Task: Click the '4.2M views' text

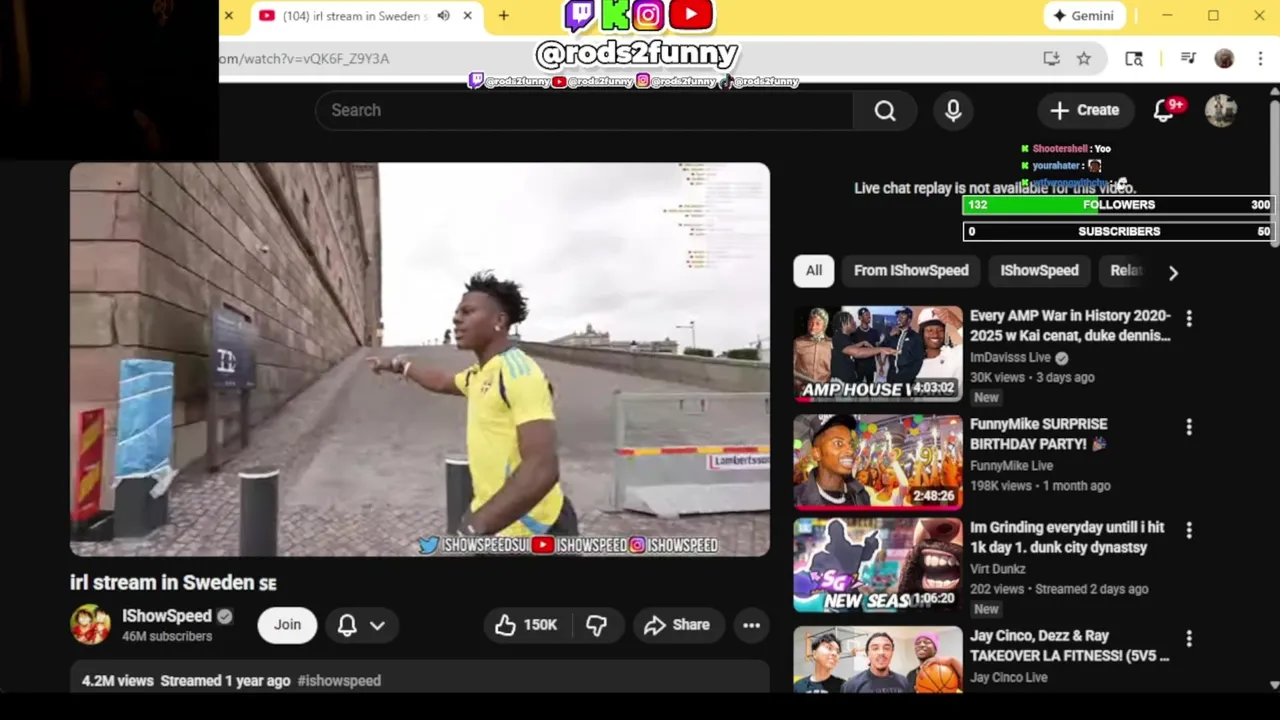Action: [118, 681]
